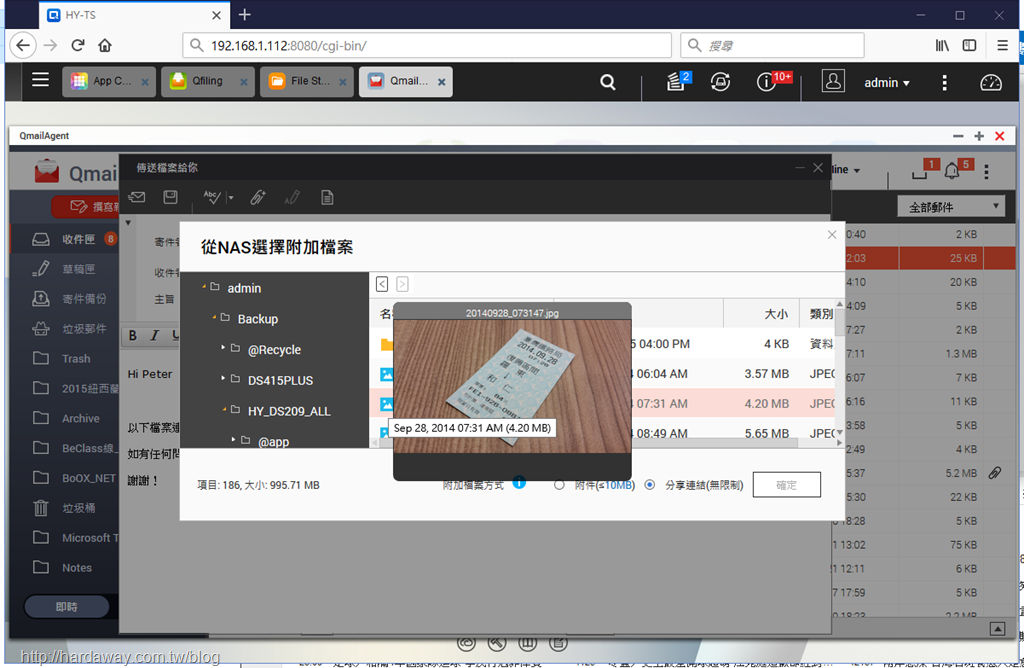The width and height of the screenshot is (1024, 668).
Task: Click signature pen icon in compose toolbar
Action: tap(293, 197)
